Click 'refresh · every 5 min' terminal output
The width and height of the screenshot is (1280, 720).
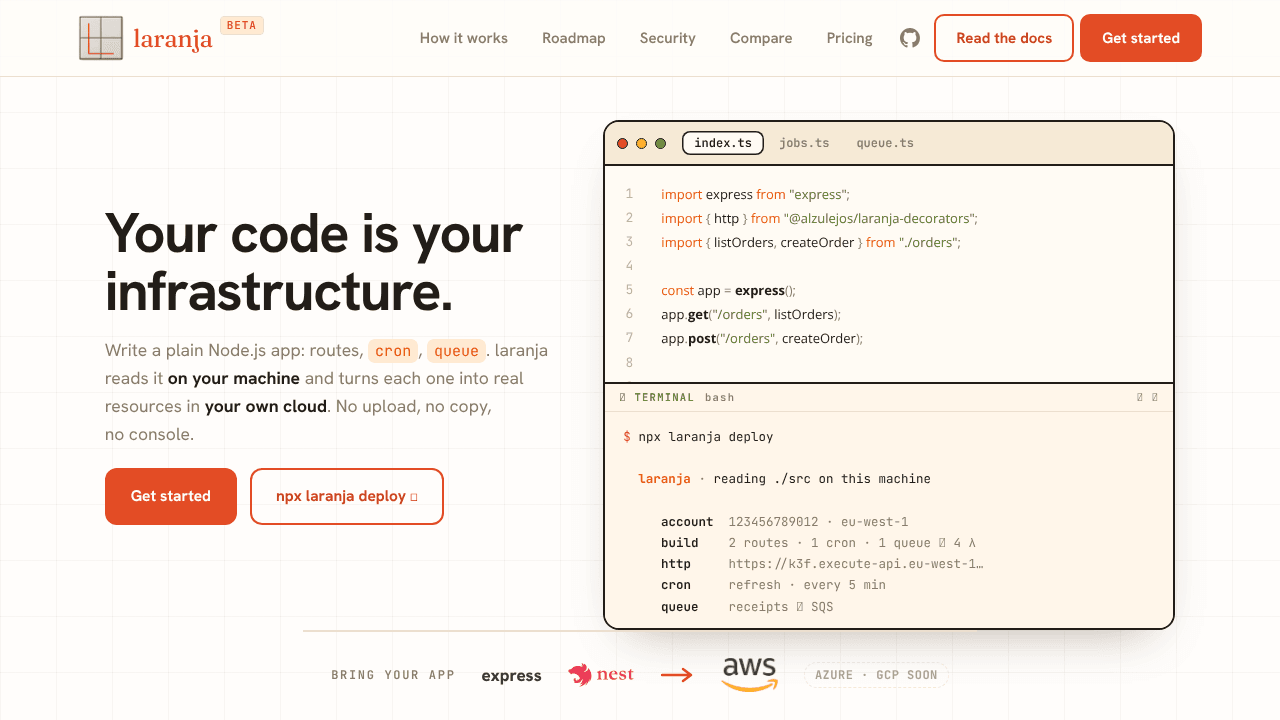point(807,585)
